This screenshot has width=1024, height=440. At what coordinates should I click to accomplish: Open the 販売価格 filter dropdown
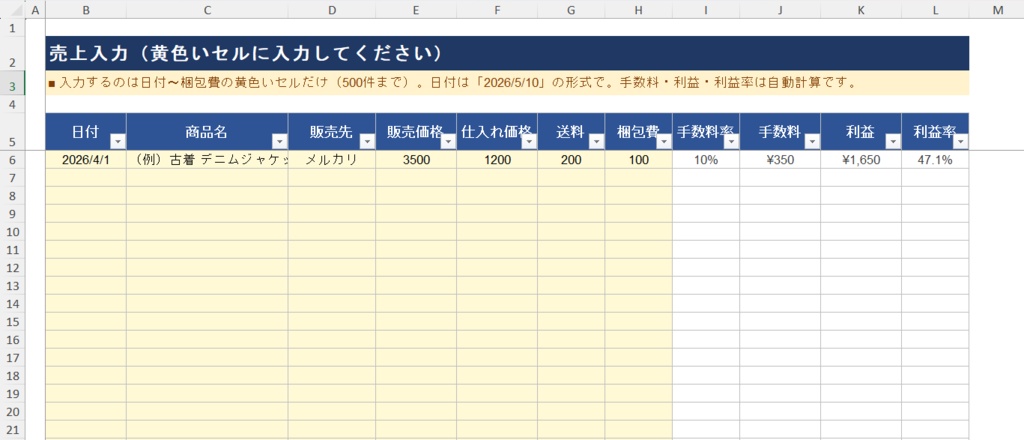pos(448,142)
